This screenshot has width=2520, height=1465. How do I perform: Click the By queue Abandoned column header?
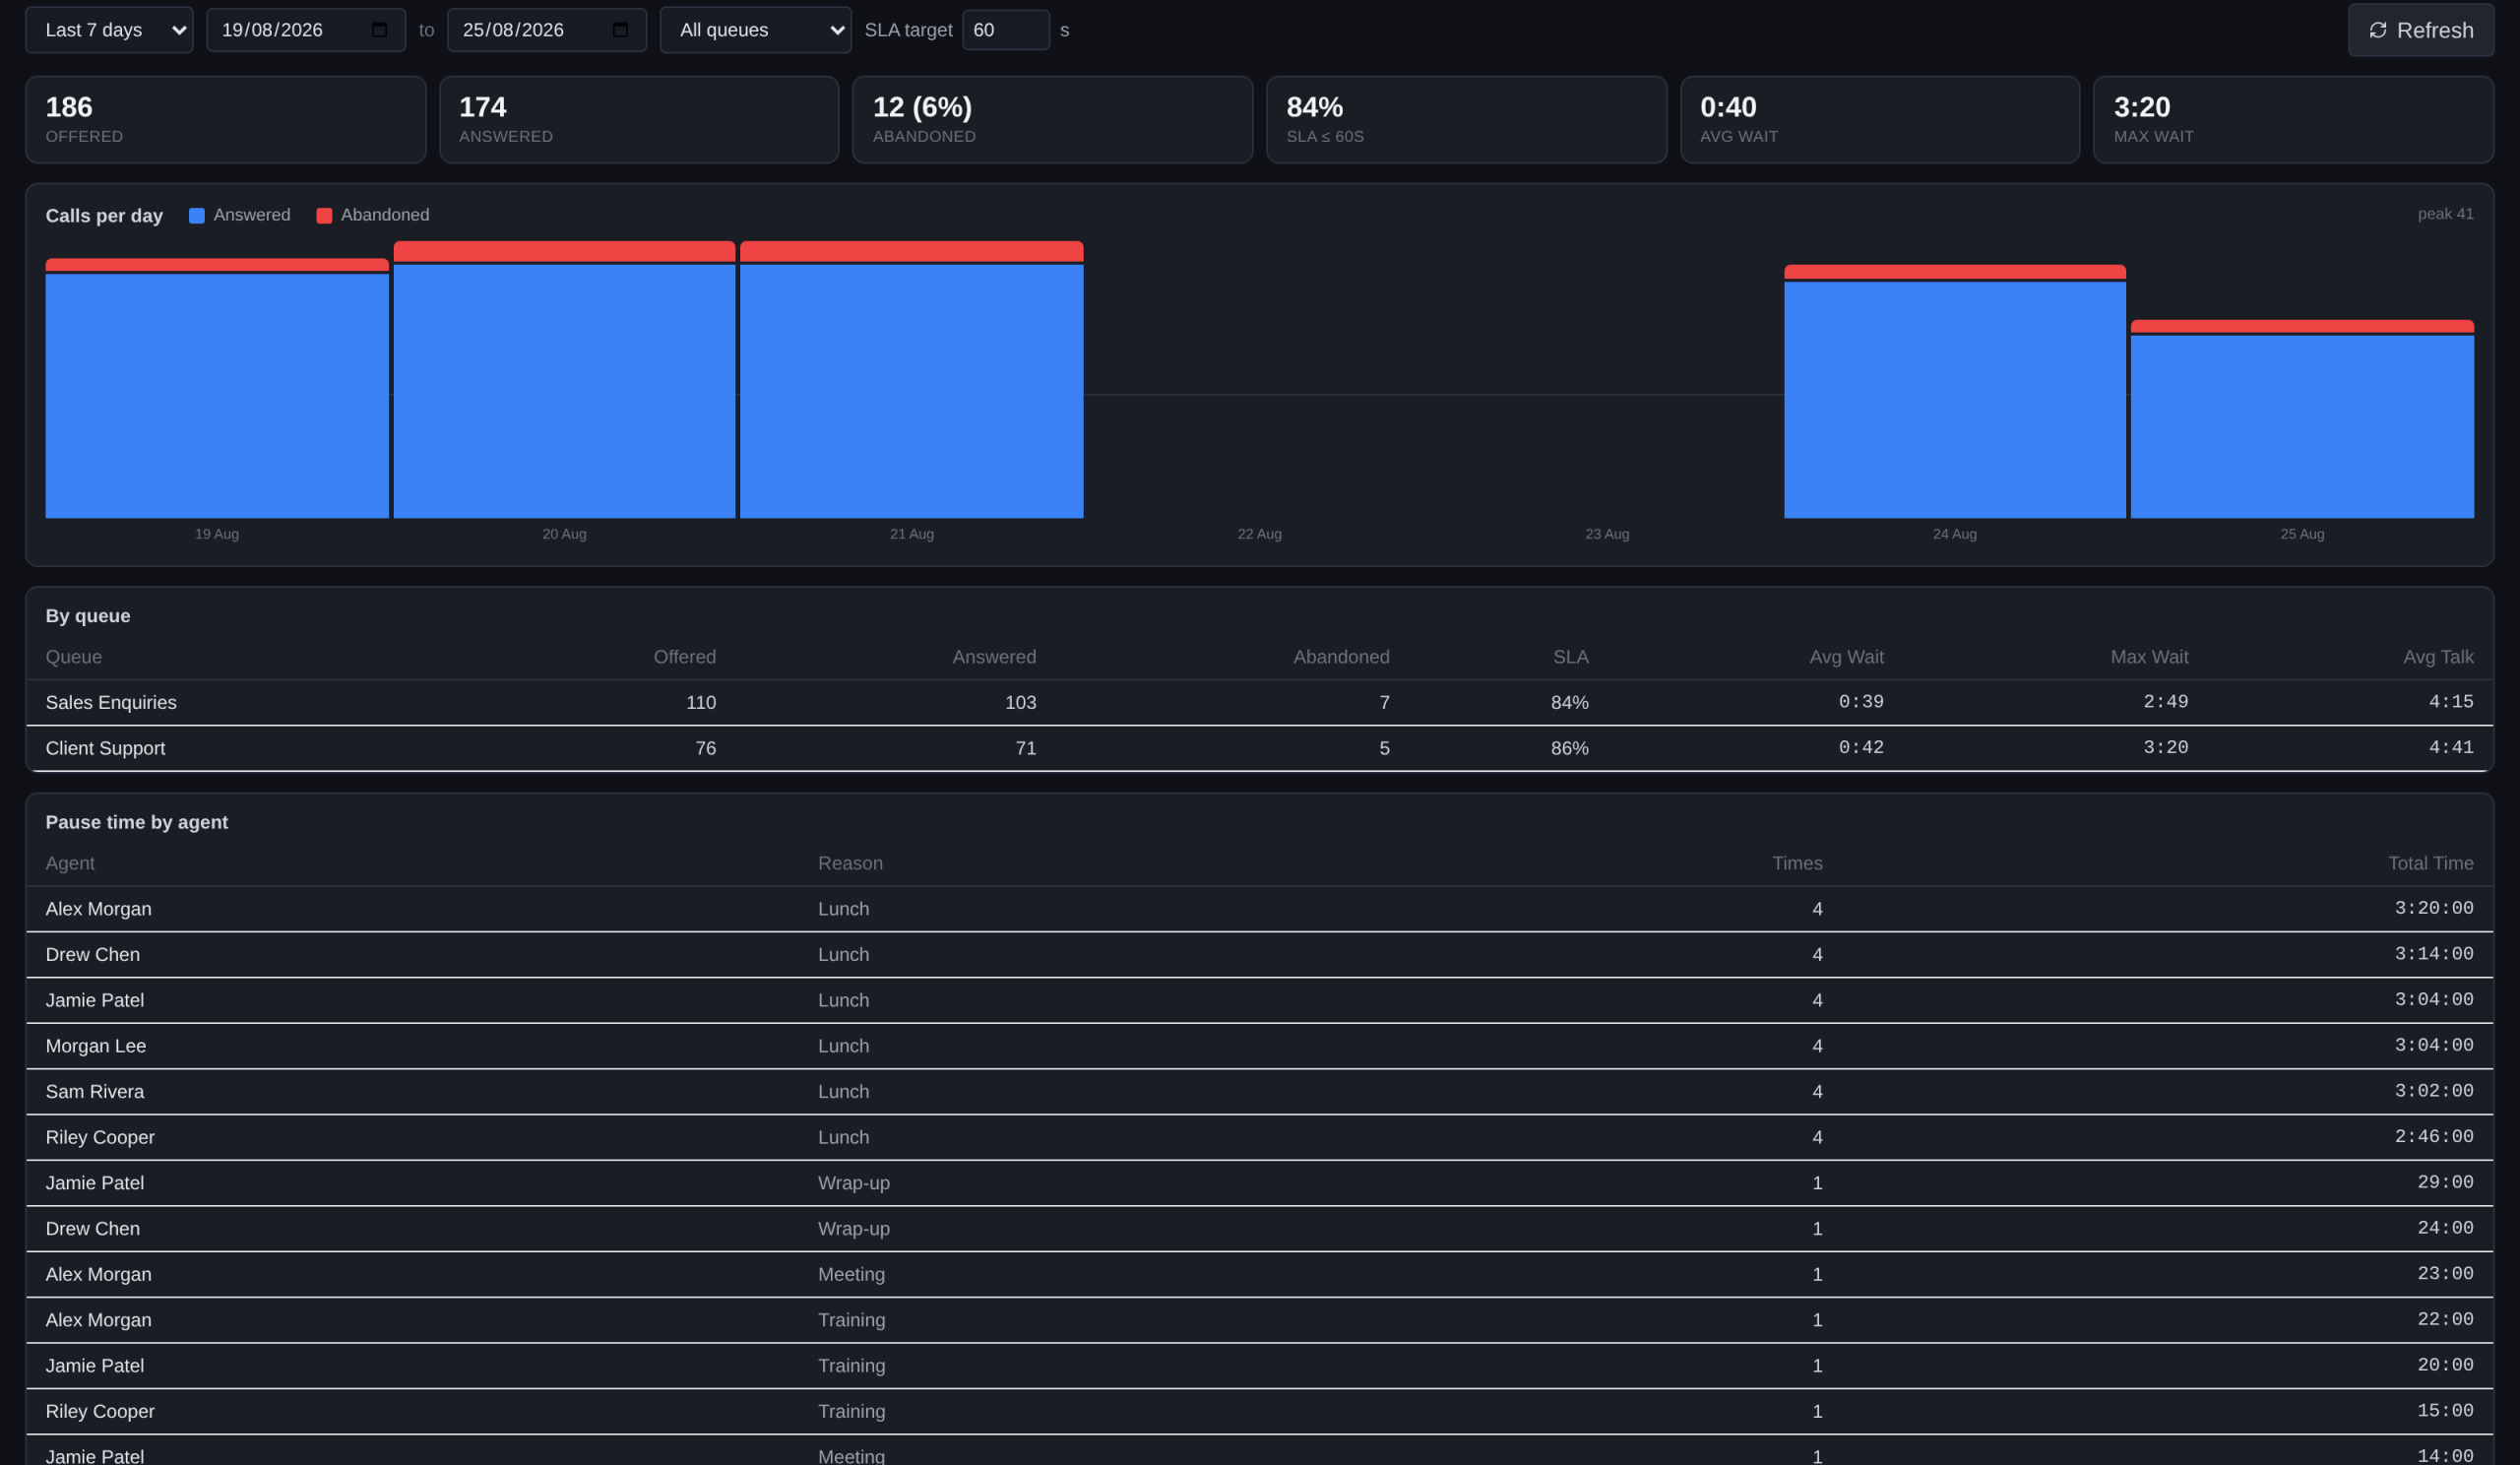coord(1341,657)
